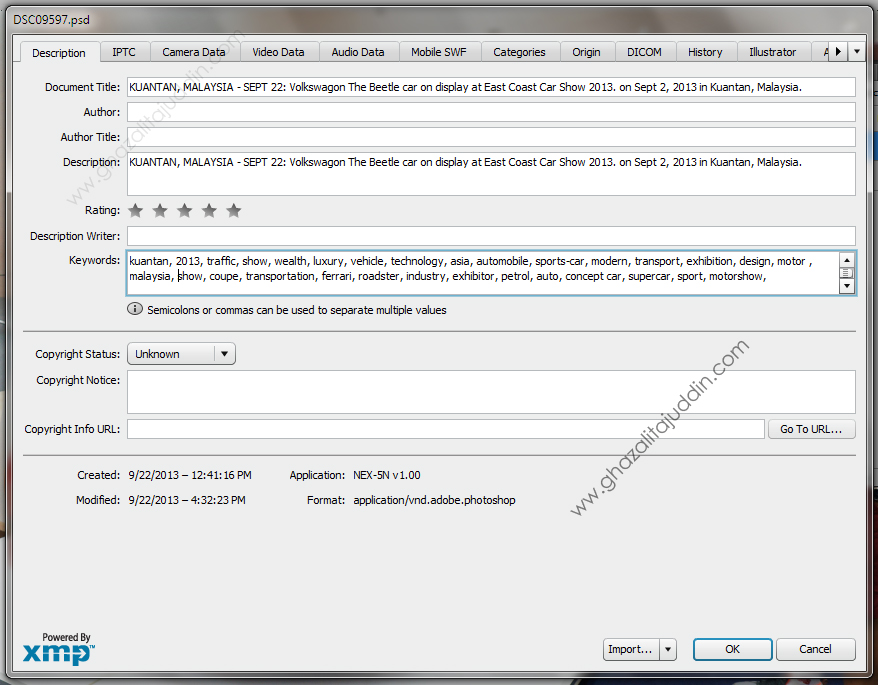Set rating to four stars

coord(209,211)
